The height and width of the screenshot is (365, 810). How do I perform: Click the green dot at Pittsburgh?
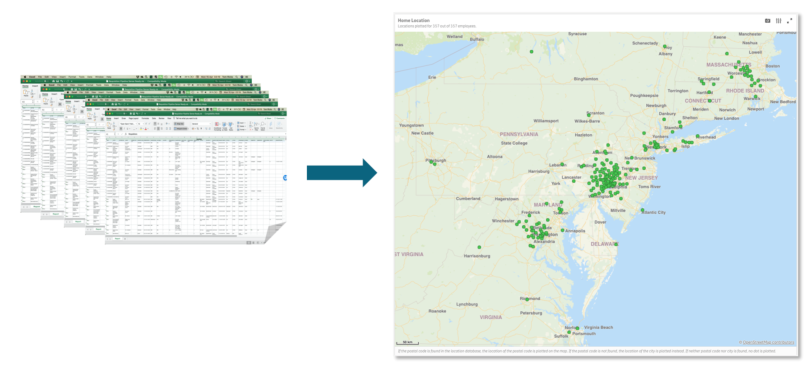pos(434,164)
